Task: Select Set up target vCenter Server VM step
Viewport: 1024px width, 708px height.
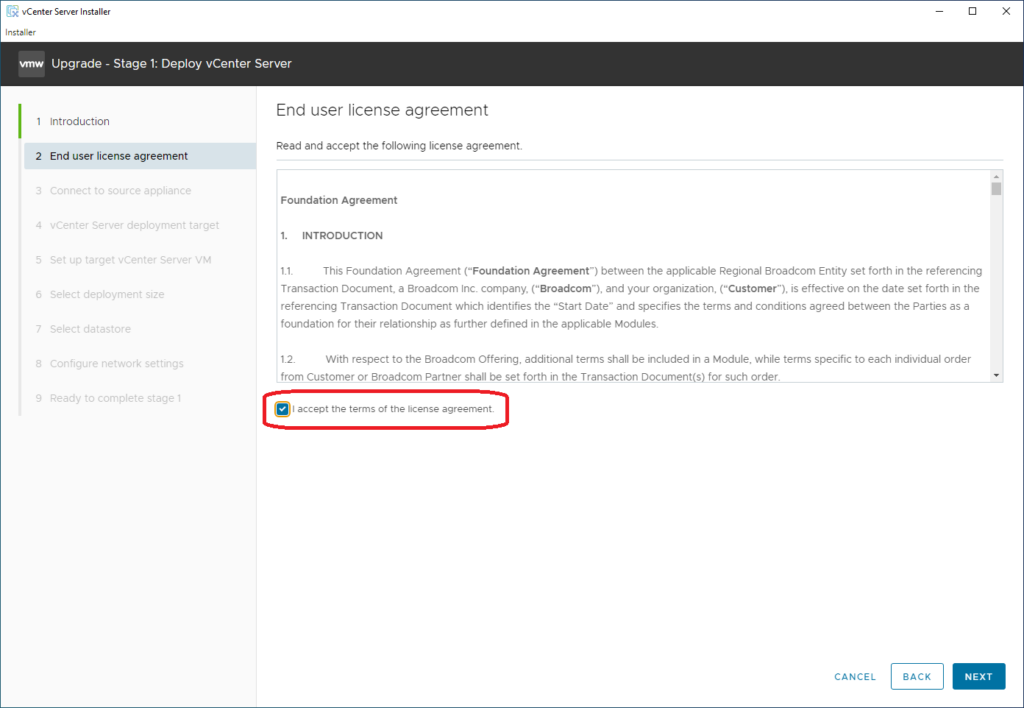Action: (130, 260)
